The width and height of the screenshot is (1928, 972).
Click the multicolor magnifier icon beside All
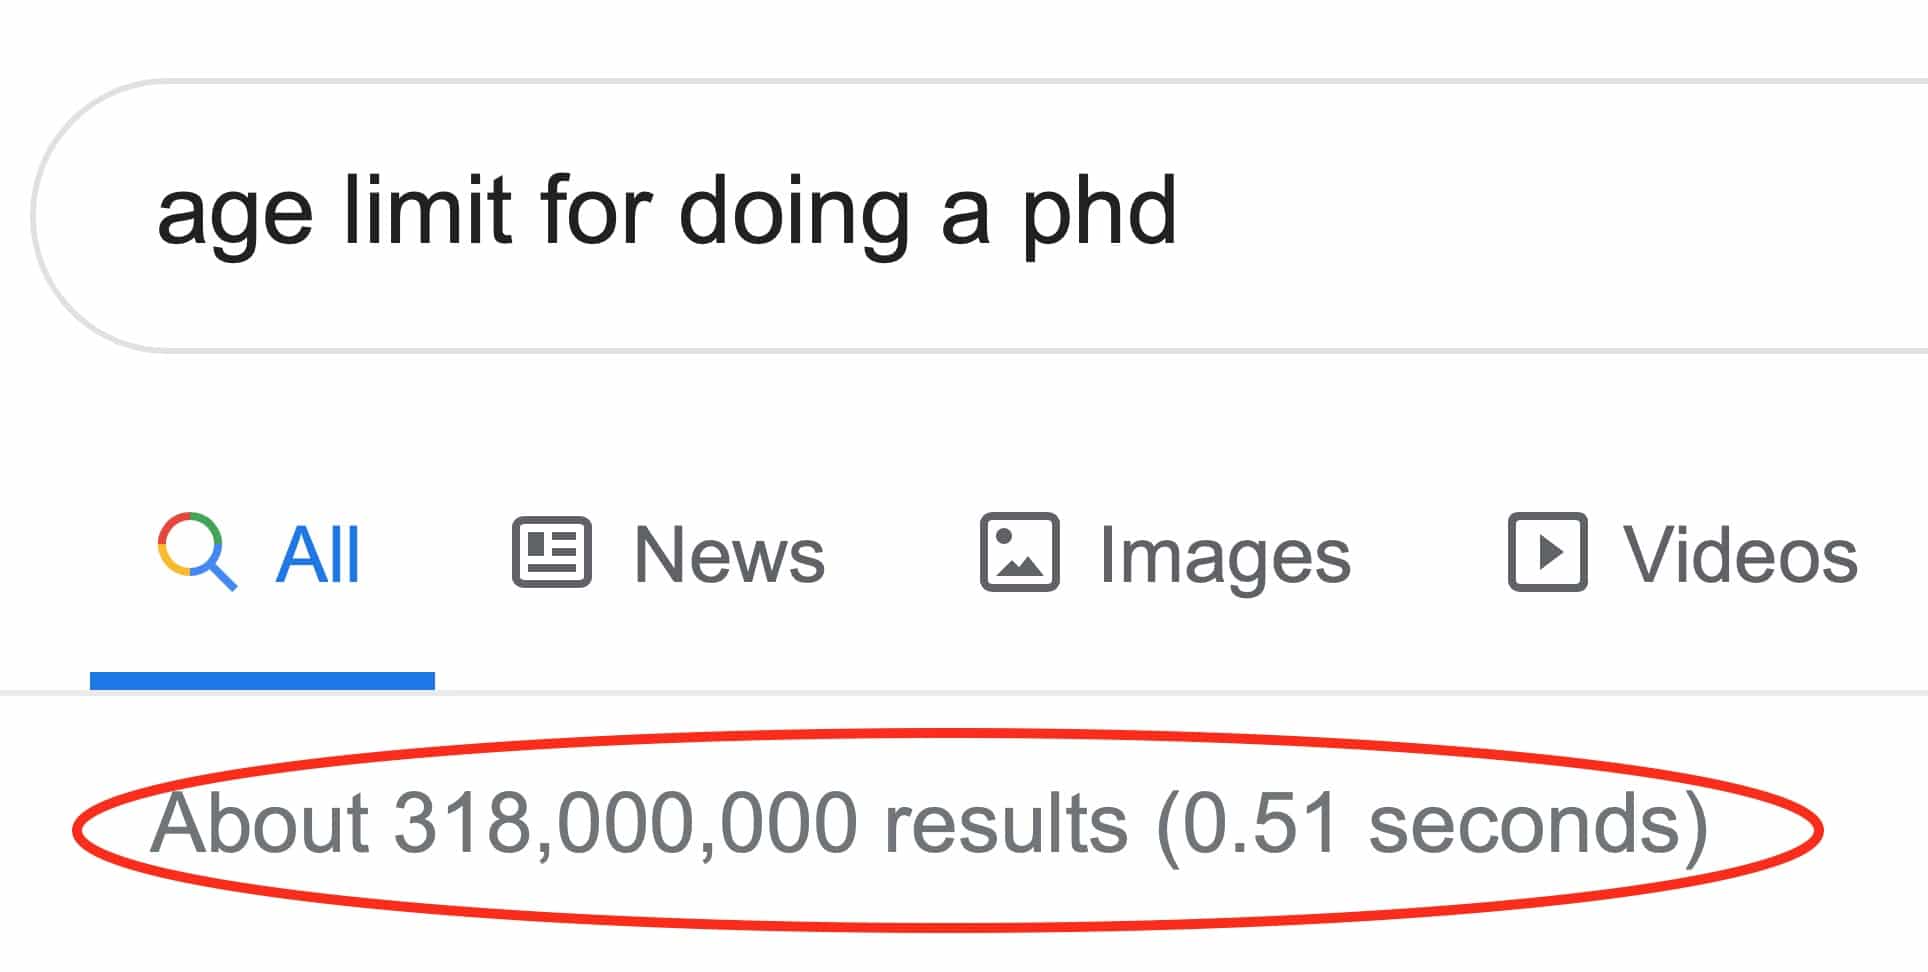point(197,552)
